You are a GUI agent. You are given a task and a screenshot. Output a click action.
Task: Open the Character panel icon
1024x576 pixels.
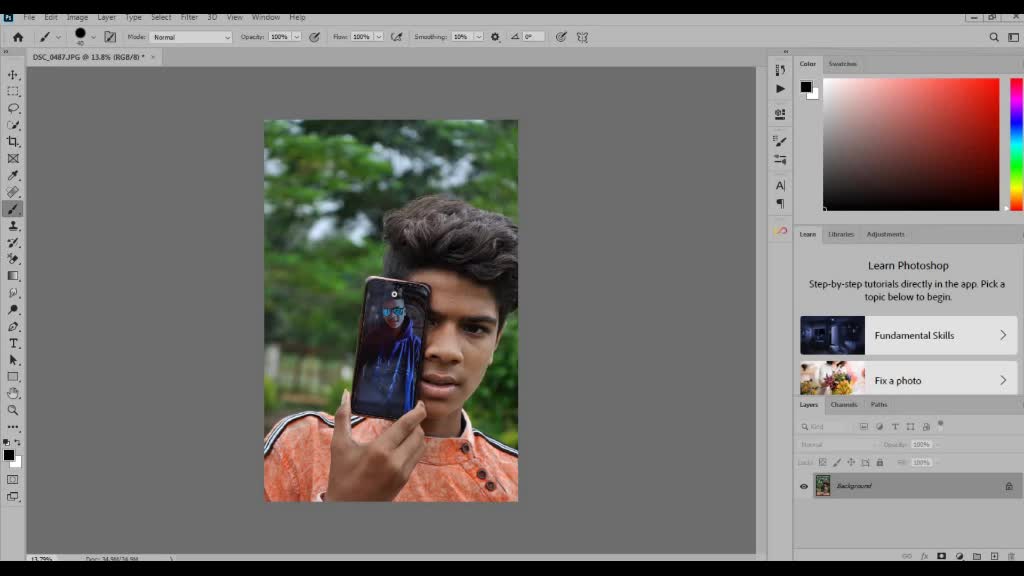click(780, 185)
